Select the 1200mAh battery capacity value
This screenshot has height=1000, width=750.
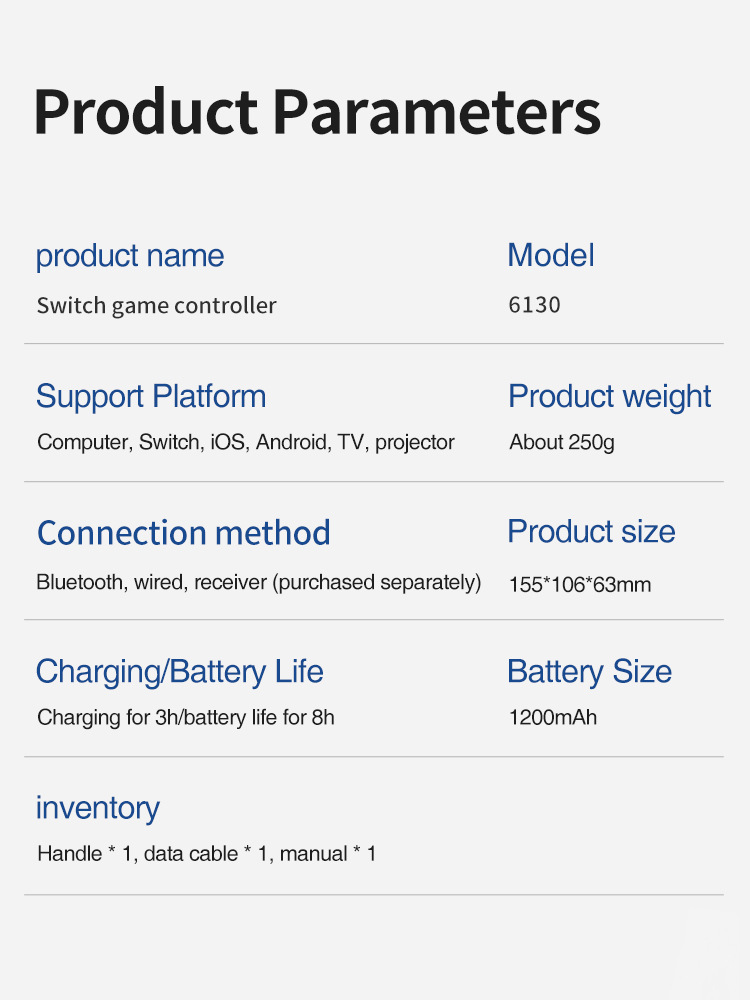point(552,717)
